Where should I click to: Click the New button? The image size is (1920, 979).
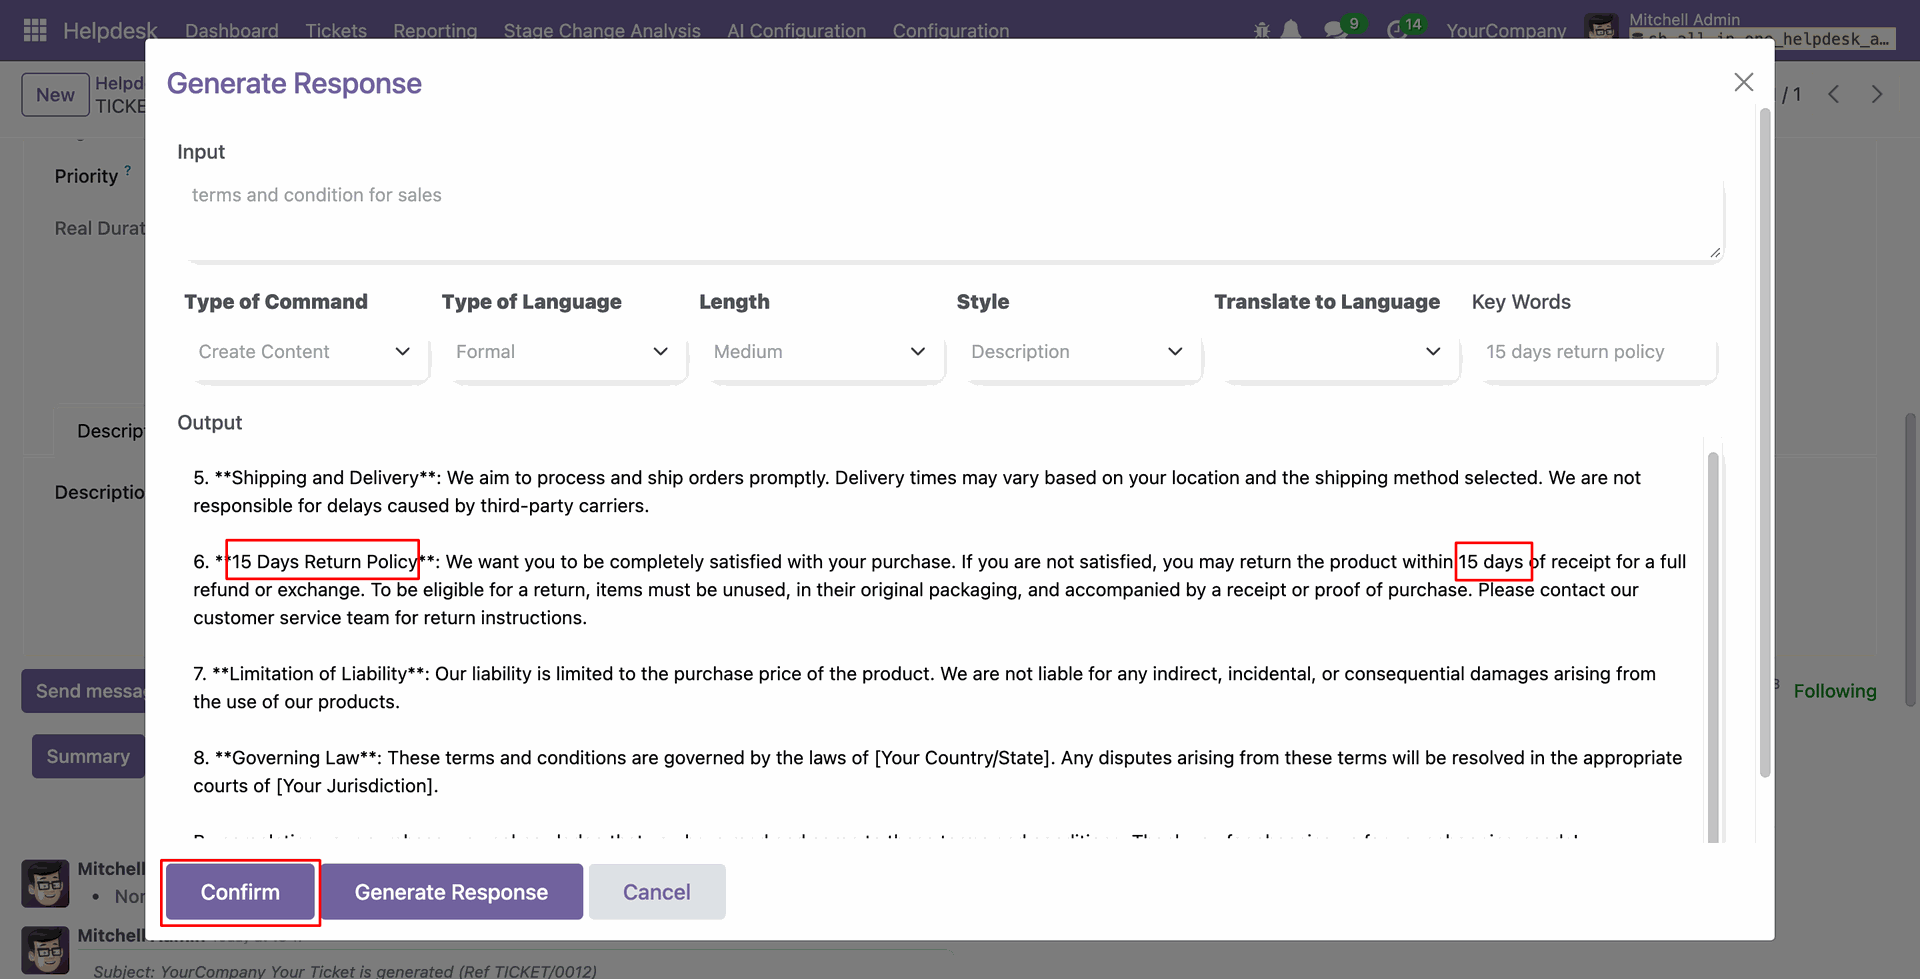[55, 95]
